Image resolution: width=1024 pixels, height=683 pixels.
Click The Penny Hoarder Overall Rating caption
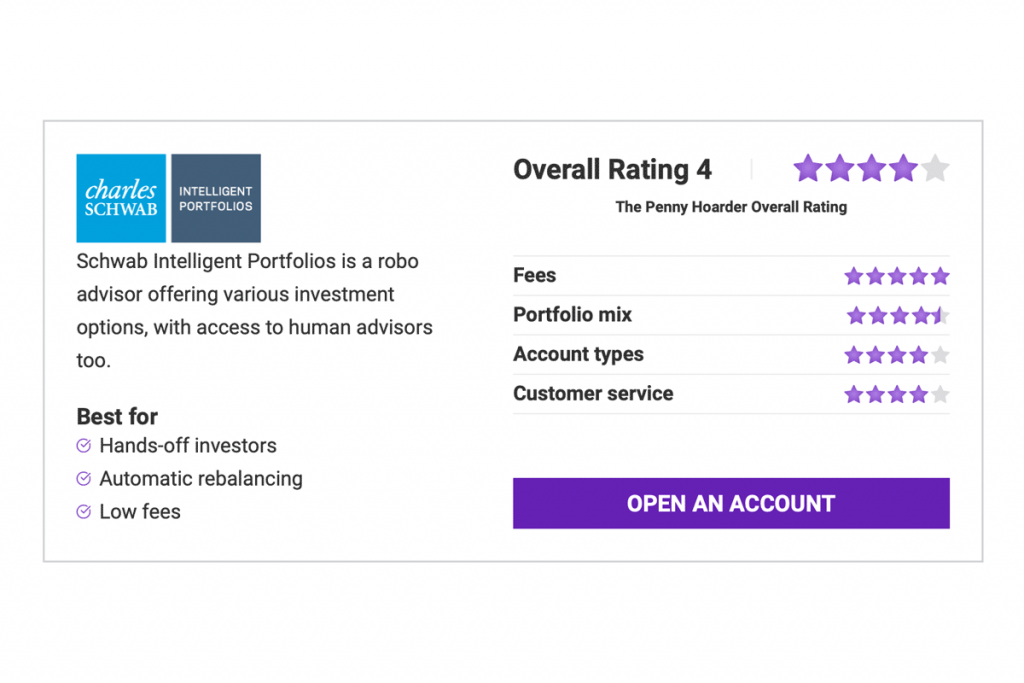731,207
